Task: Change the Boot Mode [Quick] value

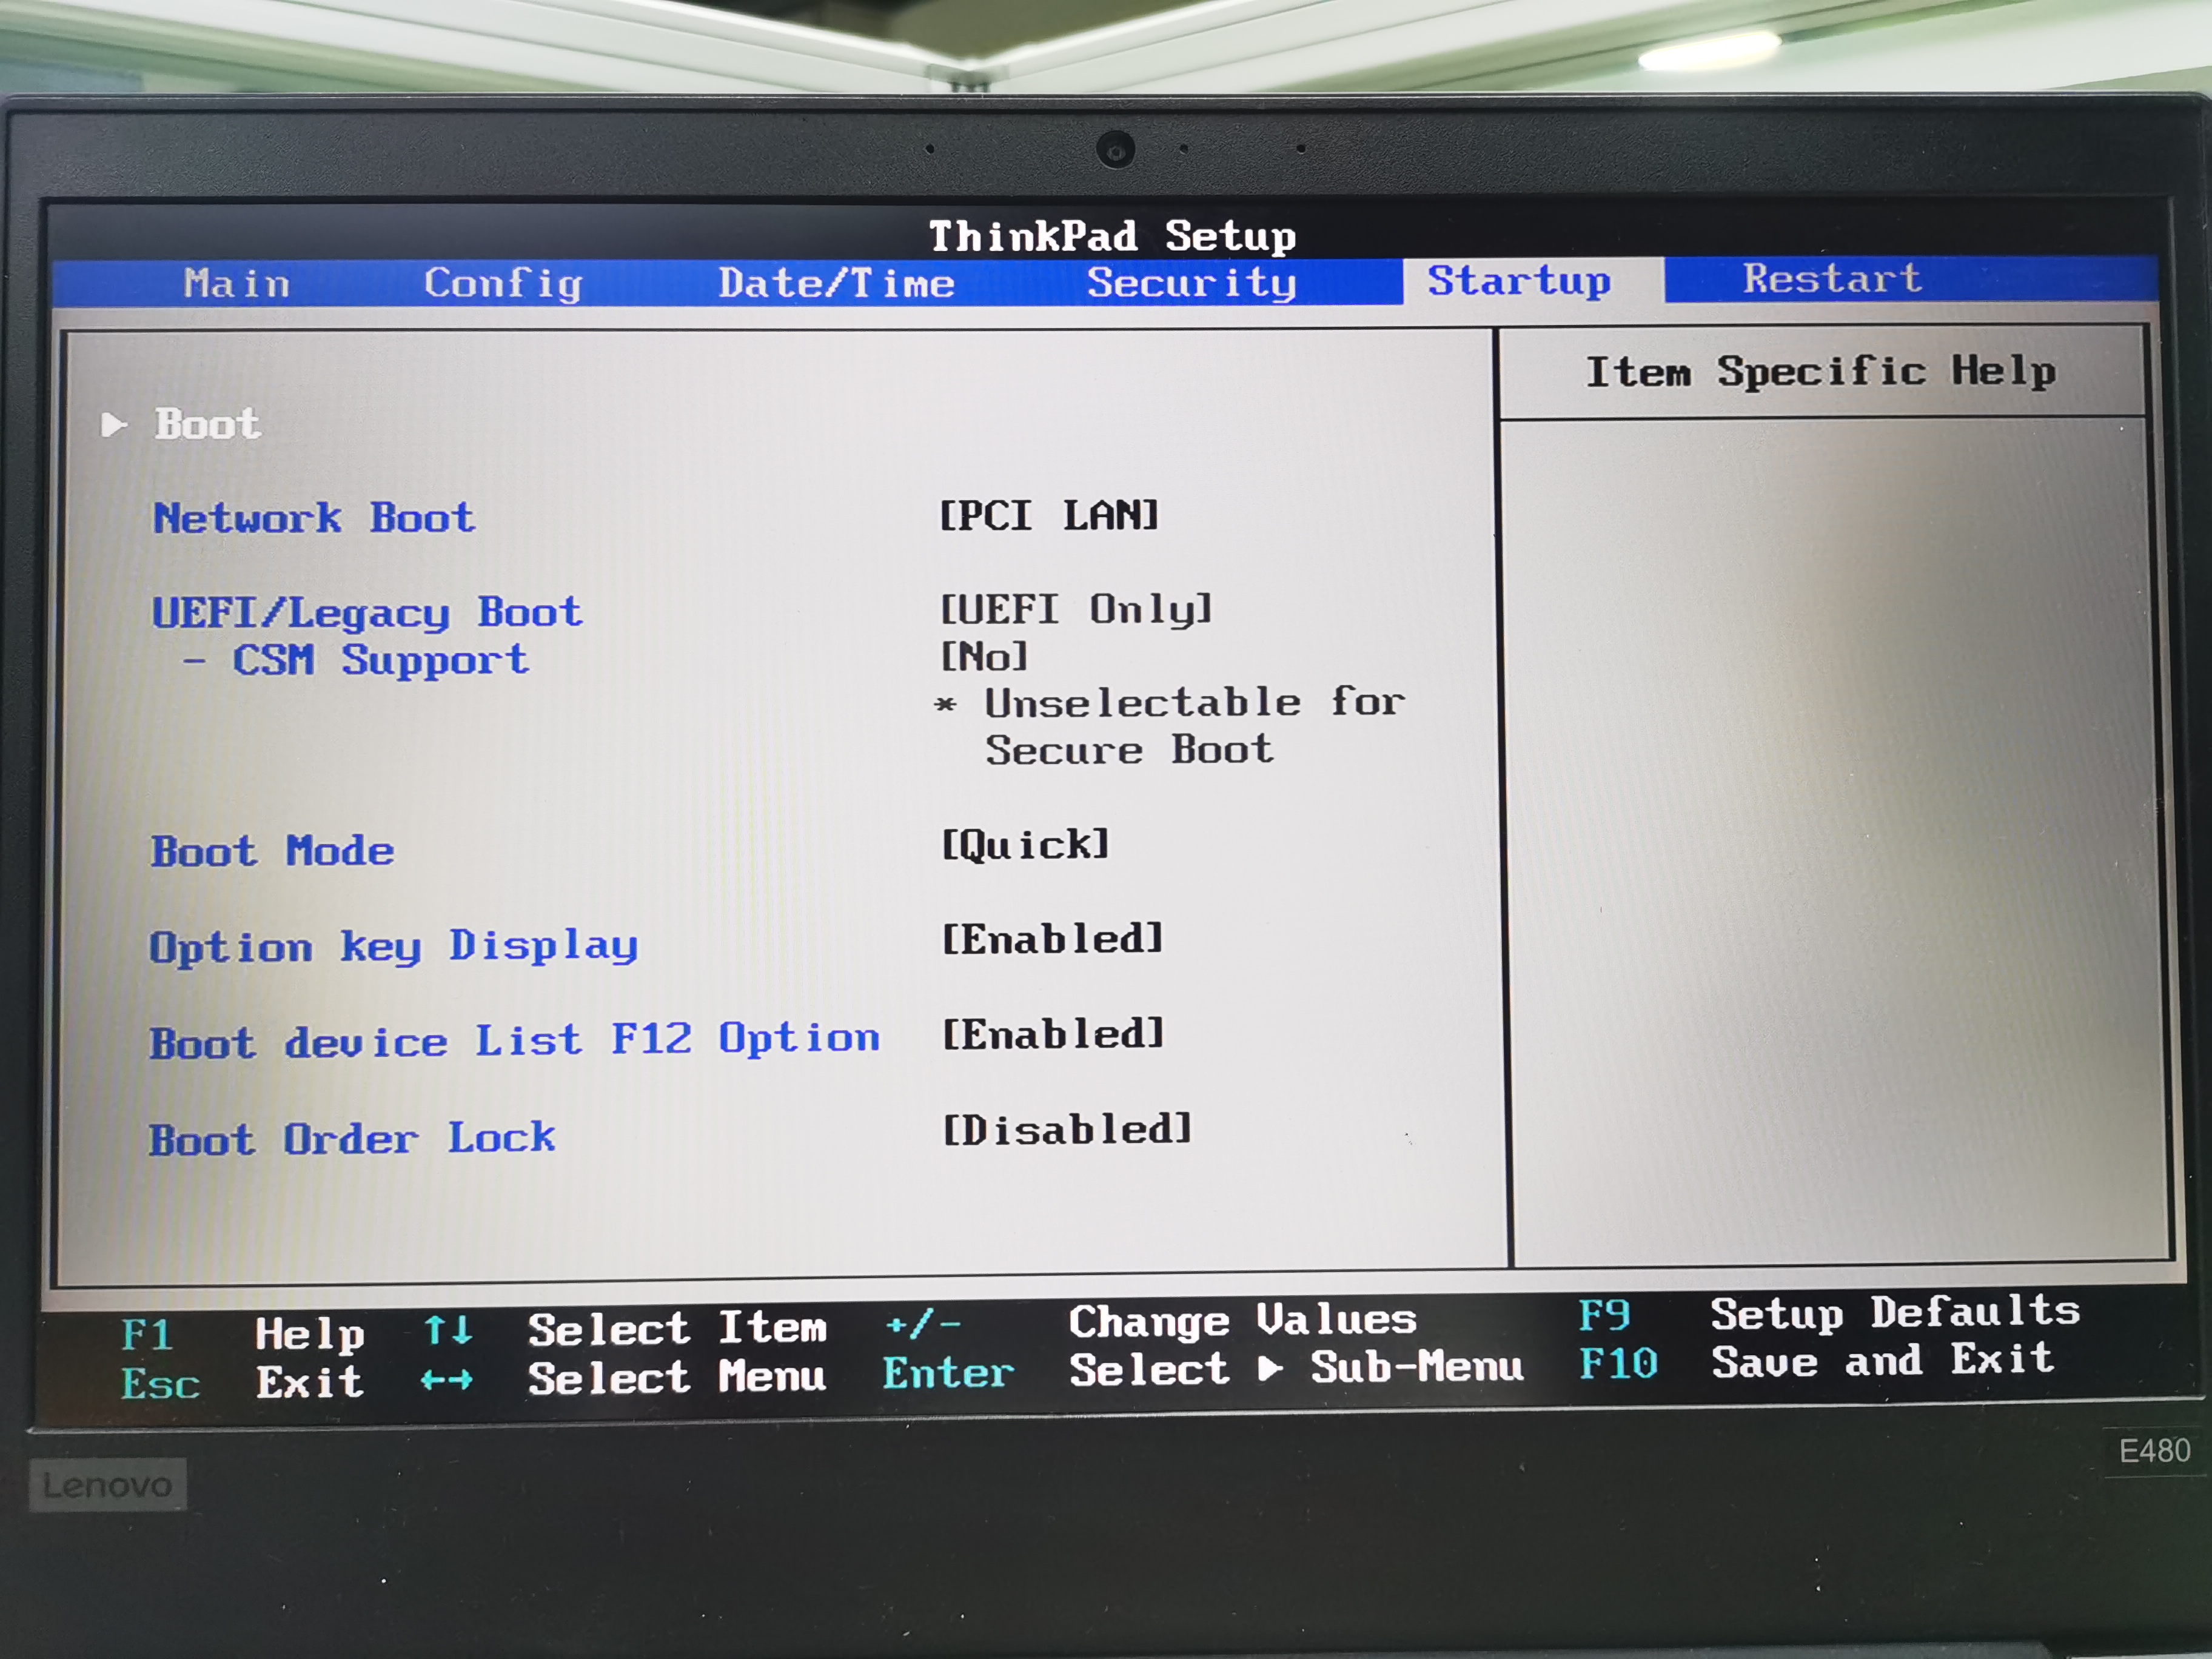Action: (1026, 845)
